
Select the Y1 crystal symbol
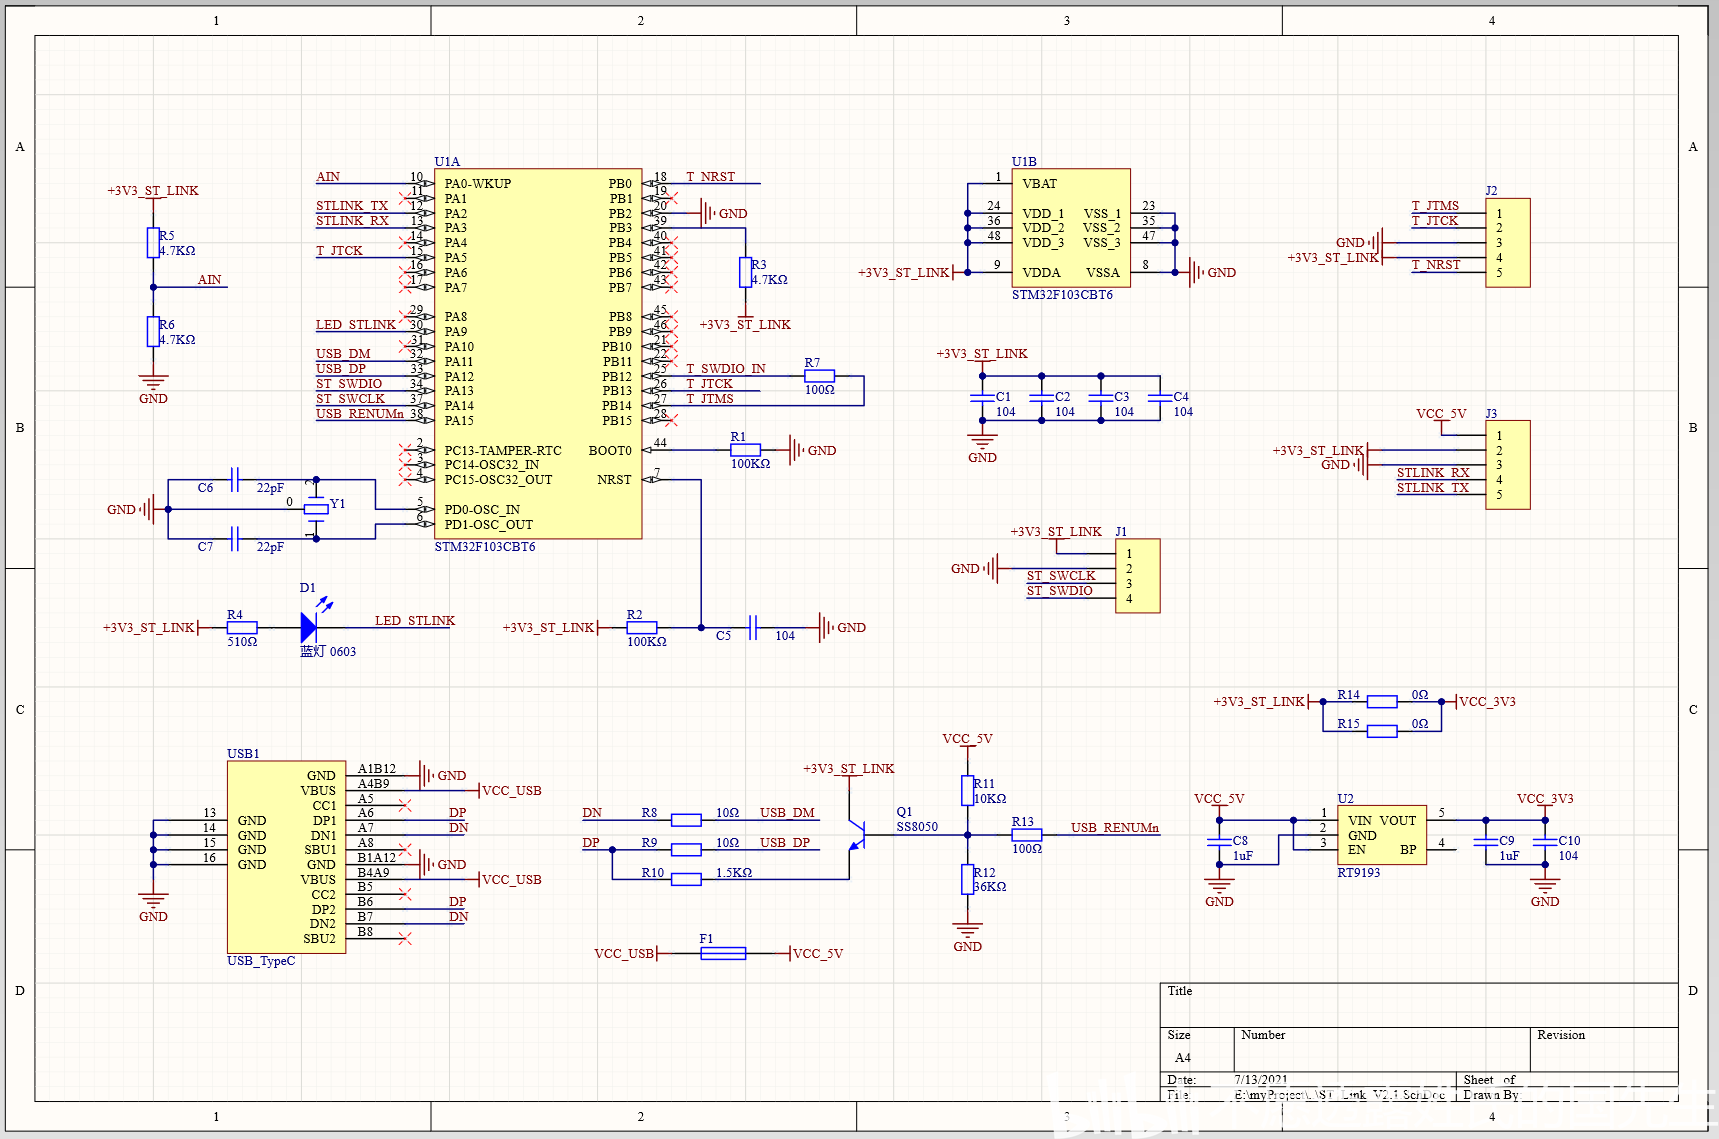point(316,509)
